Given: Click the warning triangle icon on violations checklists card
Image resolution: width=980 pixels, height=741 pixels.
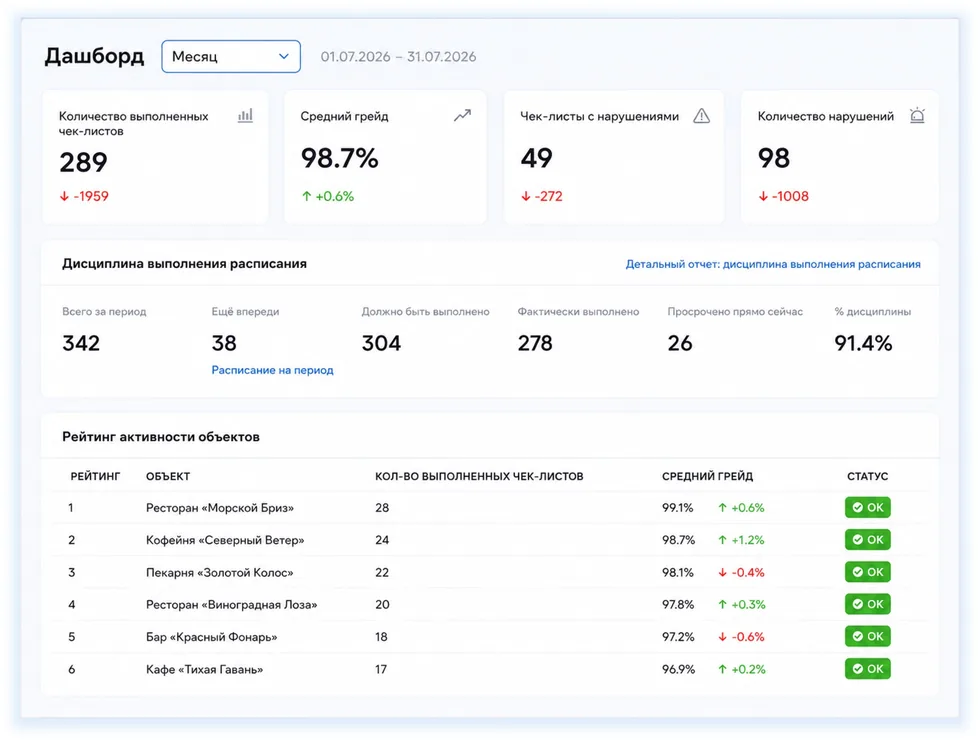Looking at the screenshot, I should [x=701, y=116].
